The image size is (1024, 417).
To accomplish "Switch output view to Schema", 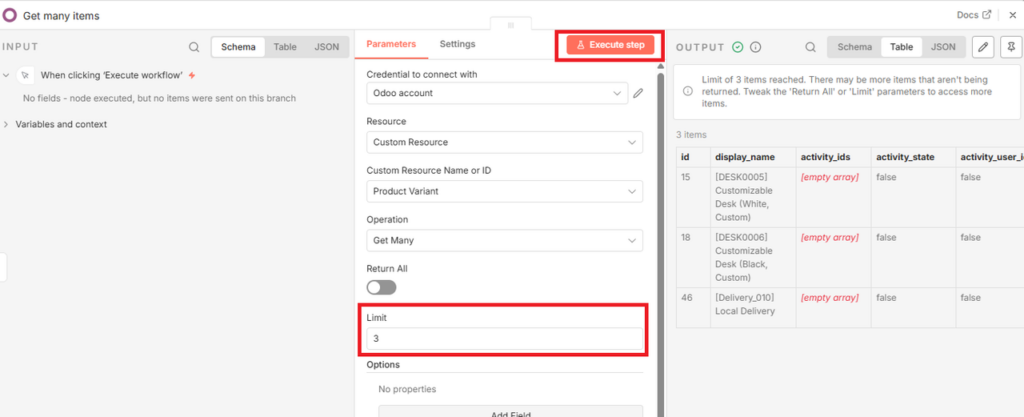I will (855, 47).
